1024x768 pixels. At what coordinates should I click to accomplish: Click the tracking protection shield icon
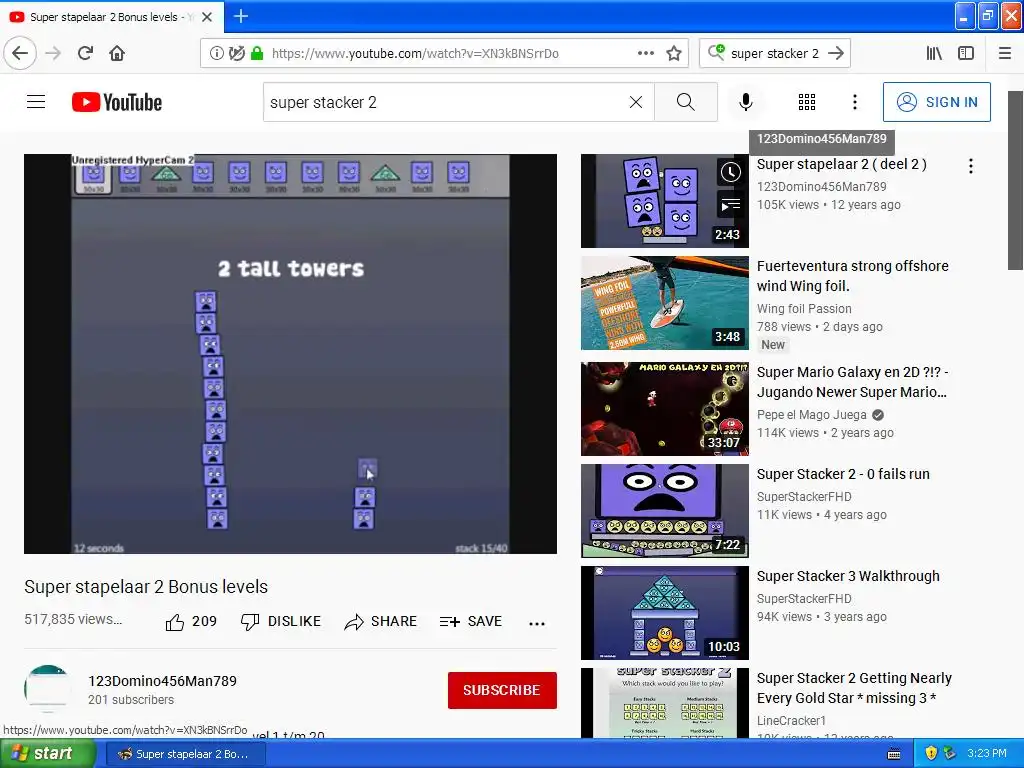(237, 53)
